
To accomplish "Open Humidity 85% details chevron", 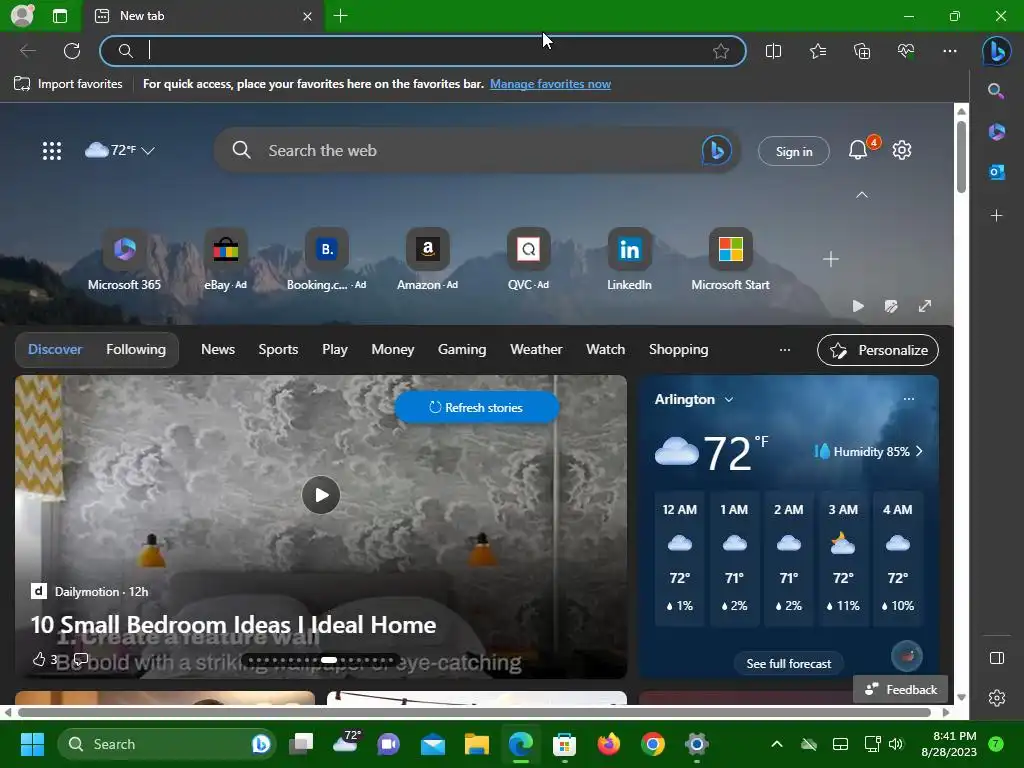I will pos(920,451).
